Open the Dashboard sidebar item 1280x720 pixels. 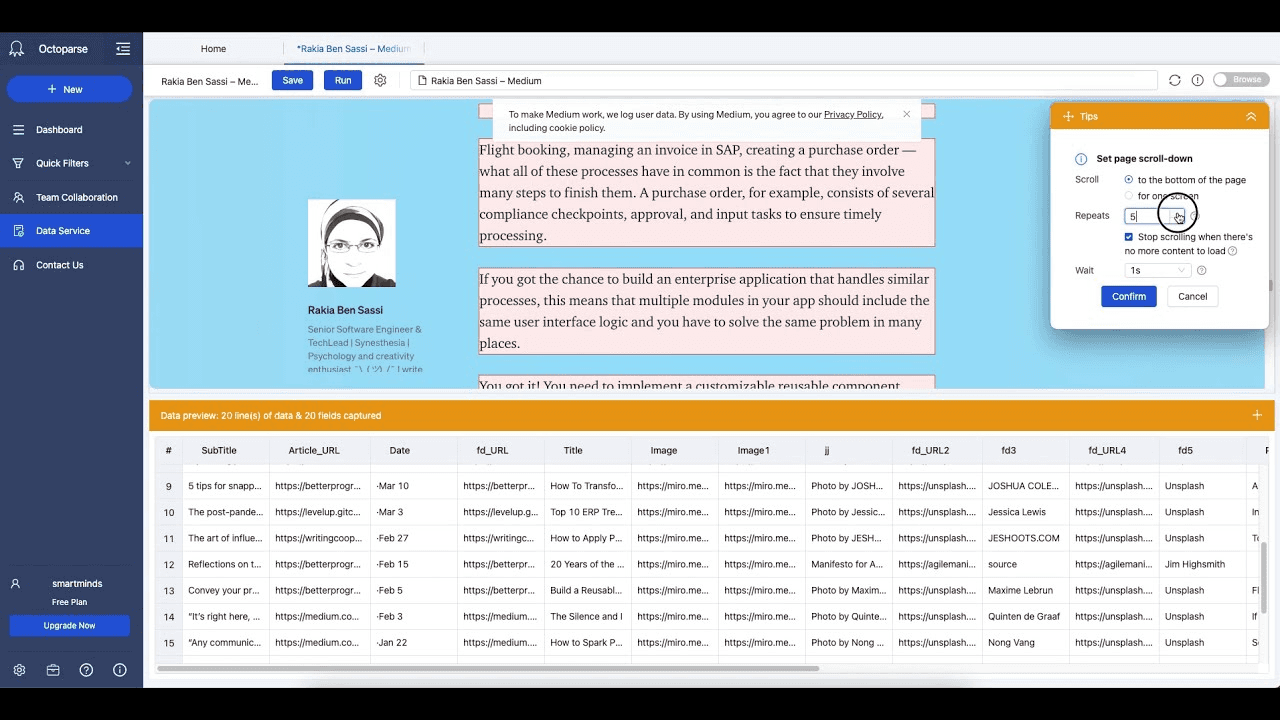71,130
